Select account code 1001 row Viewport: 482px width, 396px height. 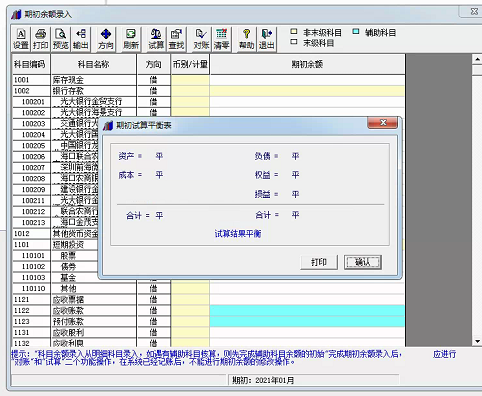[32, 80]
